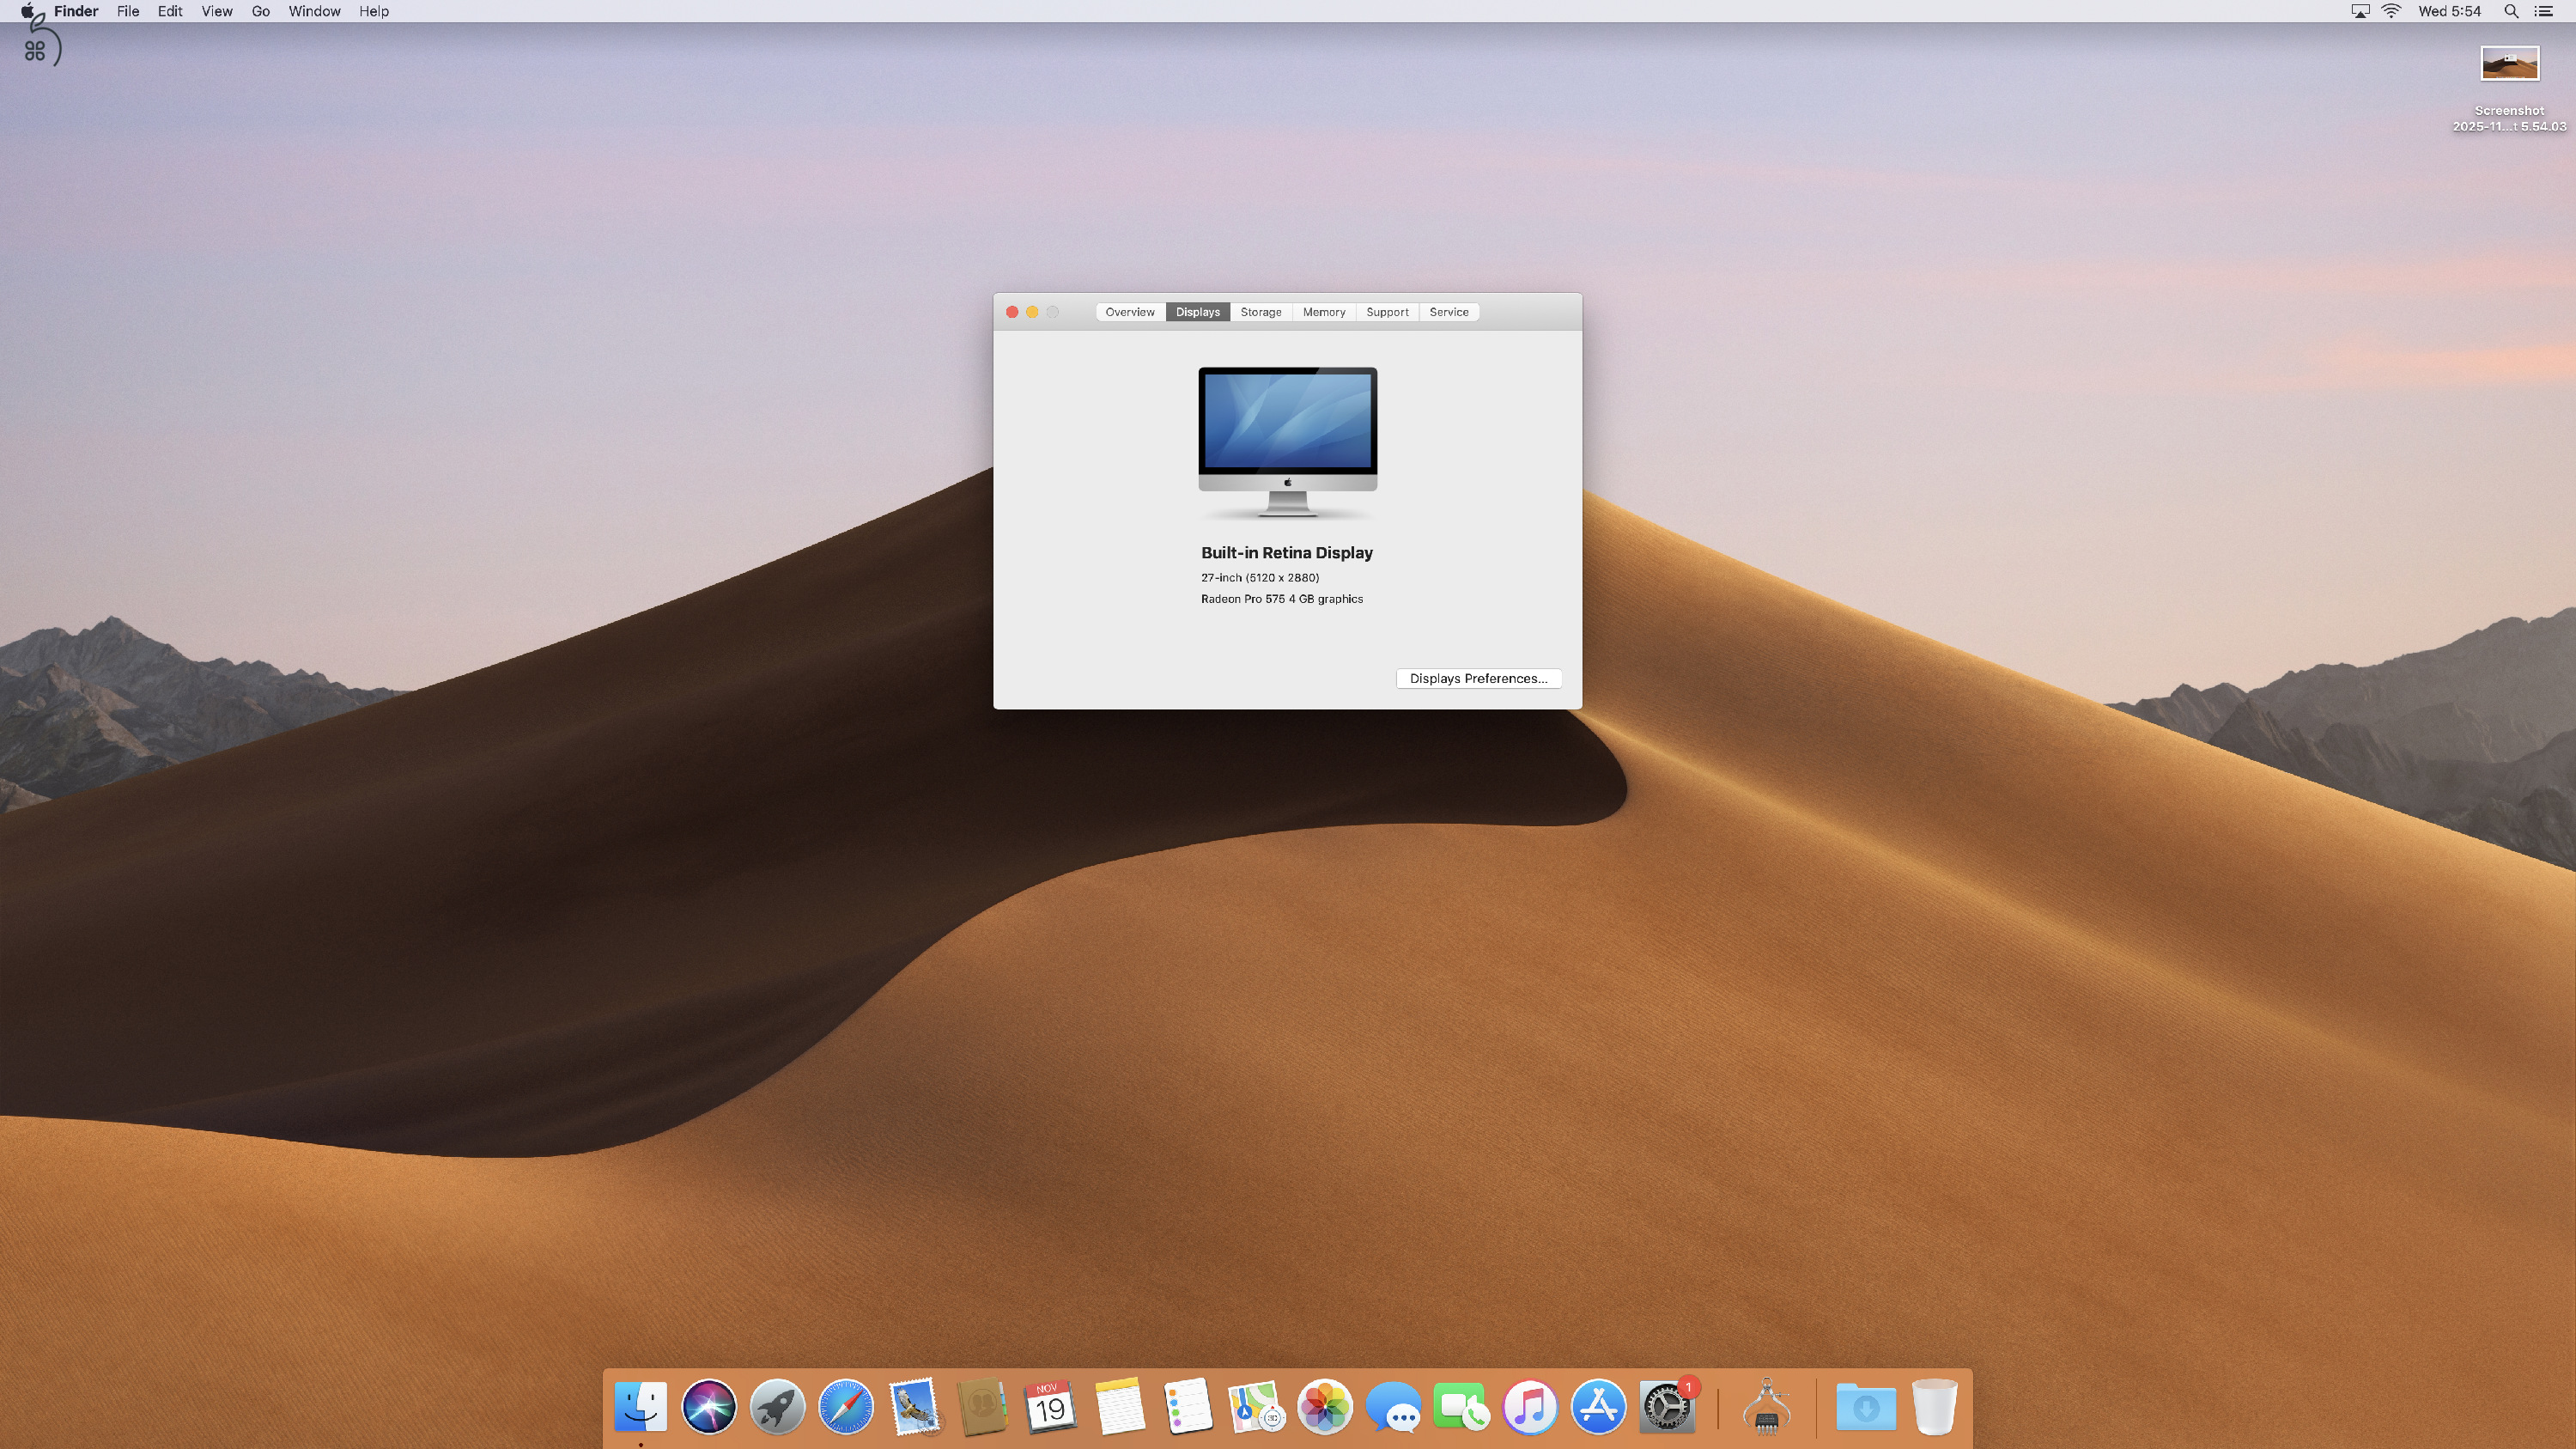2576x1449 pixels.
Task: Open Spotlight search from the menu bar
Action: point(2510,11)
